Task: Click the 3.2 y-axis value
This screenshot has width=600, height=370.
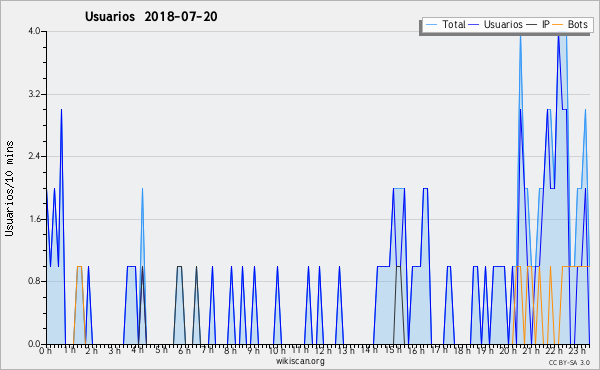Action: point(34,94)
